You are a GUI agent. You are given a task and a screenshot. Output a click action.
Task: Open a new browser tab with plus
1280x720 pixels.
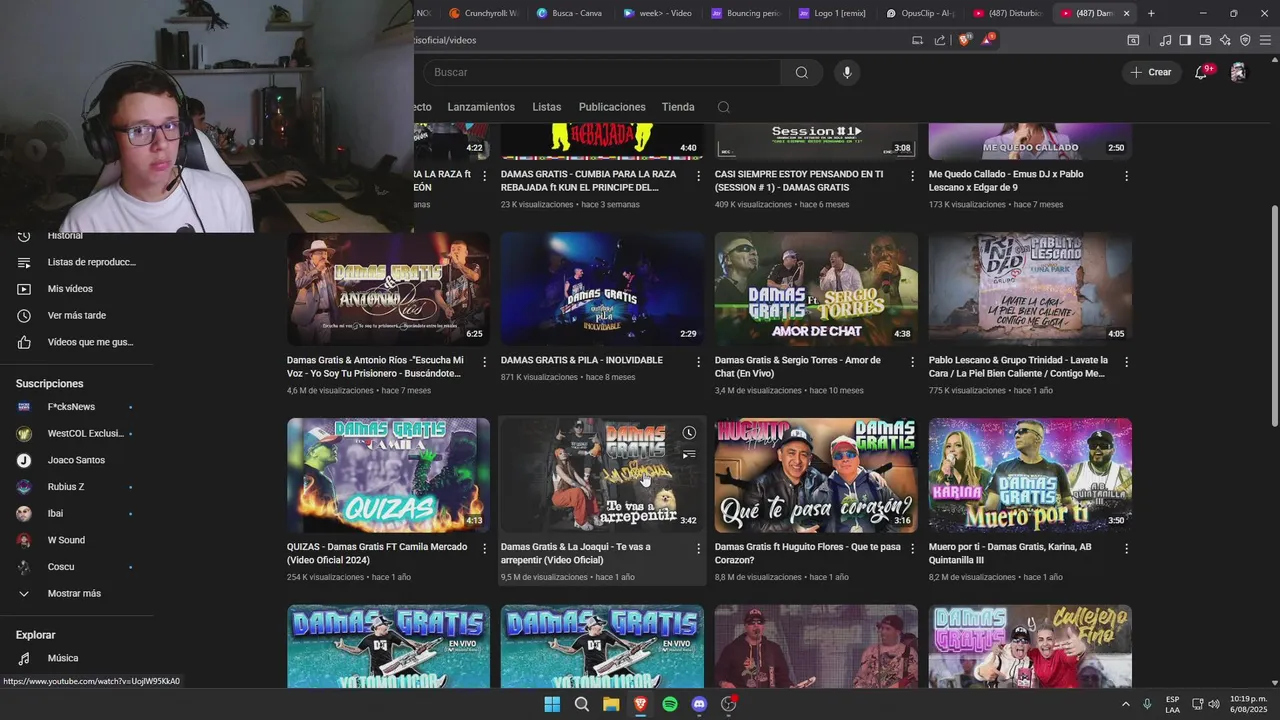click(1151, 13)
